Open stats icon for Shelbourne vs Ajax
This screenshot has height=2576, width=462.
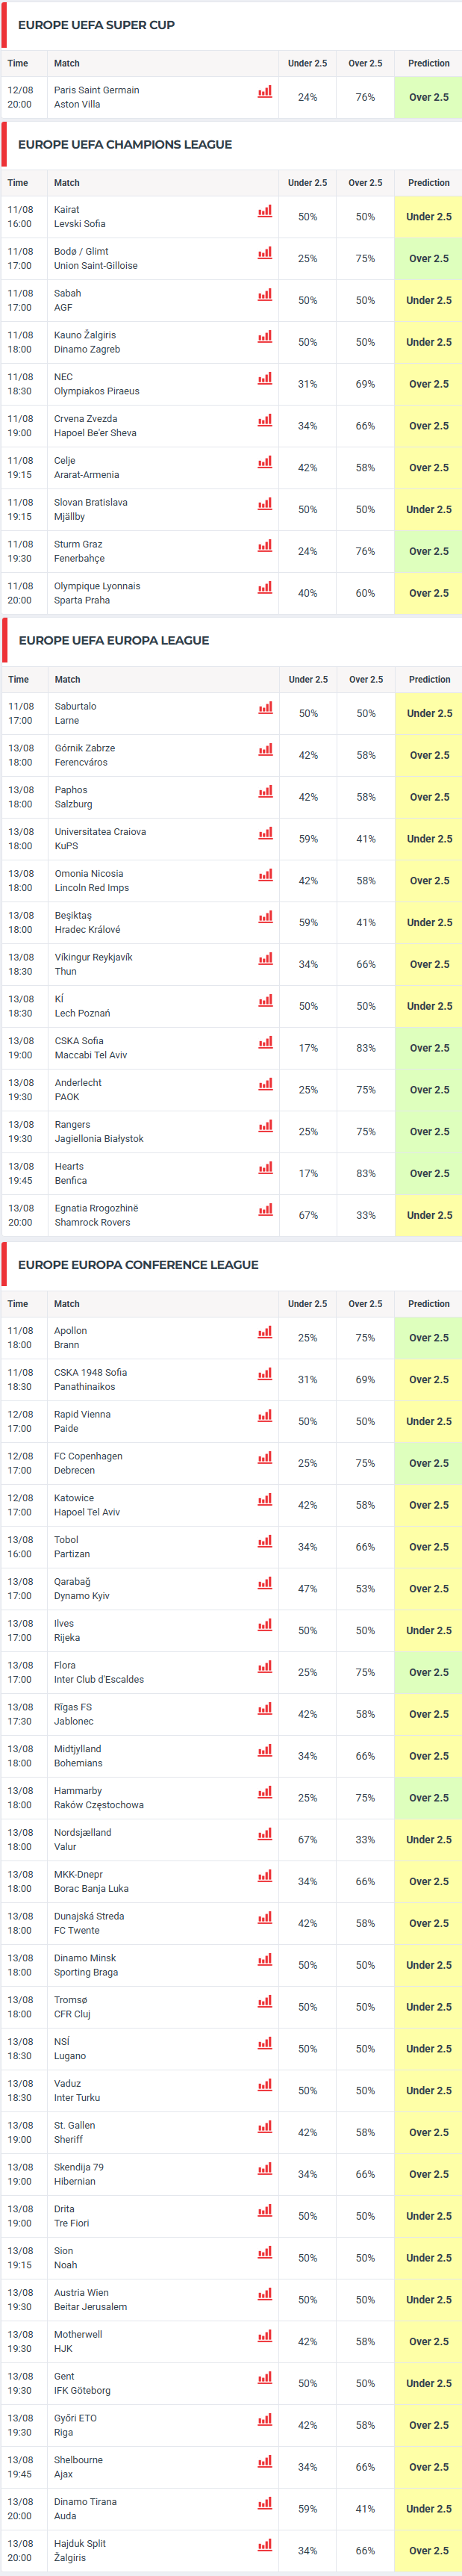(x=265, y=2462)
